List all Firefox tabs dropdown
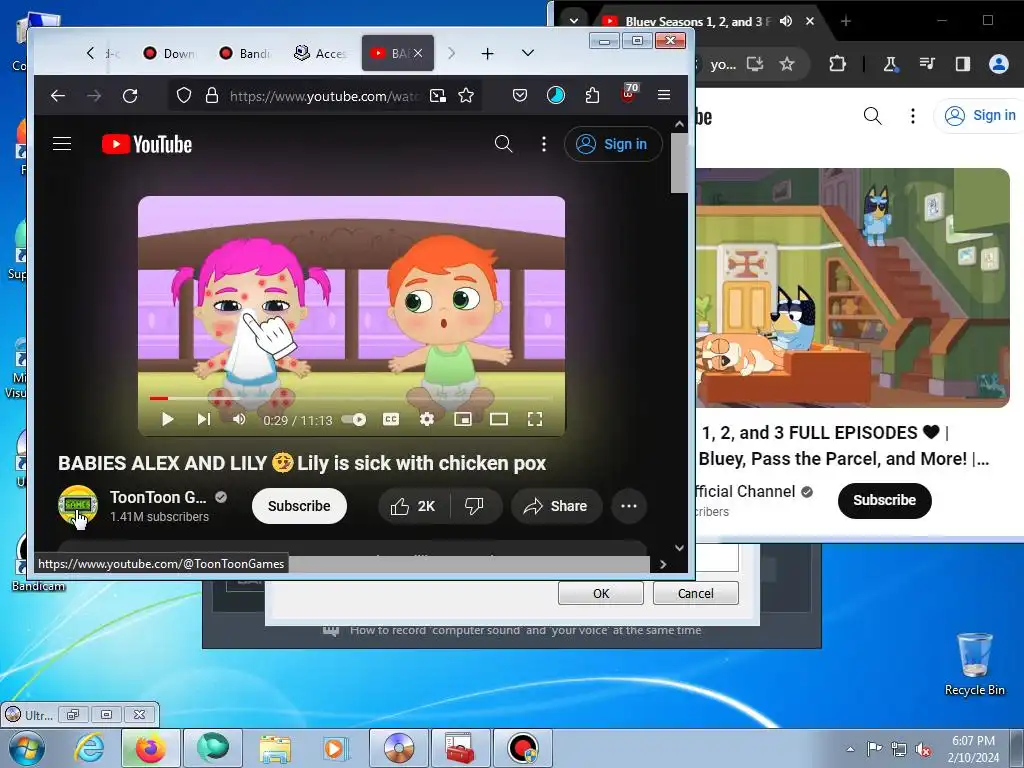Screen dimensions: 1024x768 [528, 53]
